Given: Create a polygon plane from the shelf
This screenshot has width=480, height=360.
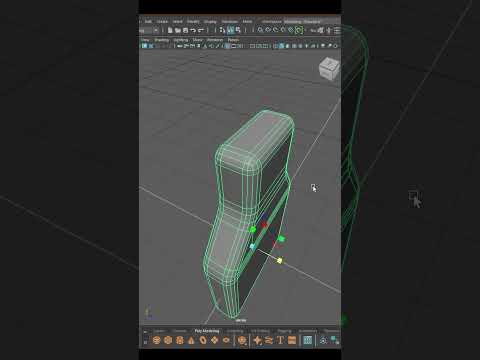Looking at the screenshot, I should coord(215,340).
